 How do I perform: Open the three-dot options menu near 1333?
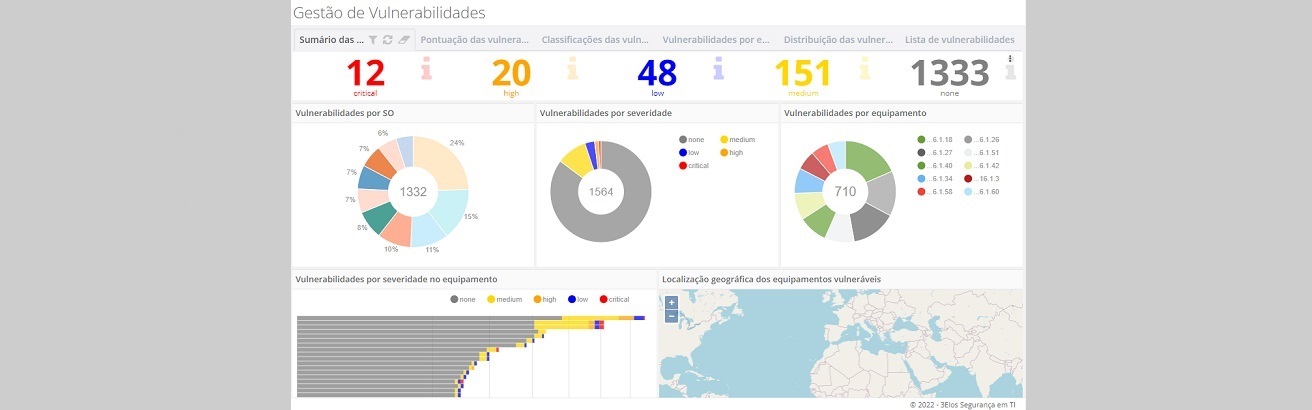click(1010, 59)
